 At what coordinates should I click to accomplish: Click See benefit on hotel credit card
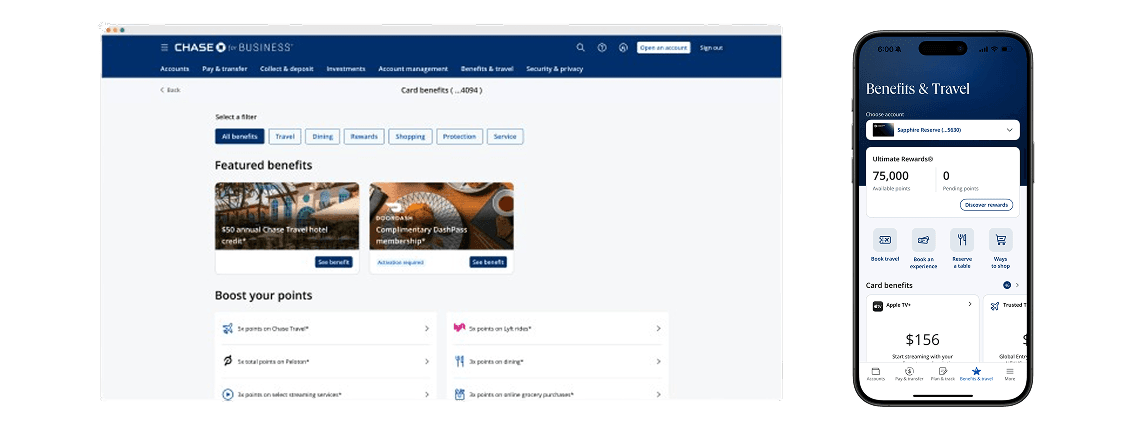(333, 262)
